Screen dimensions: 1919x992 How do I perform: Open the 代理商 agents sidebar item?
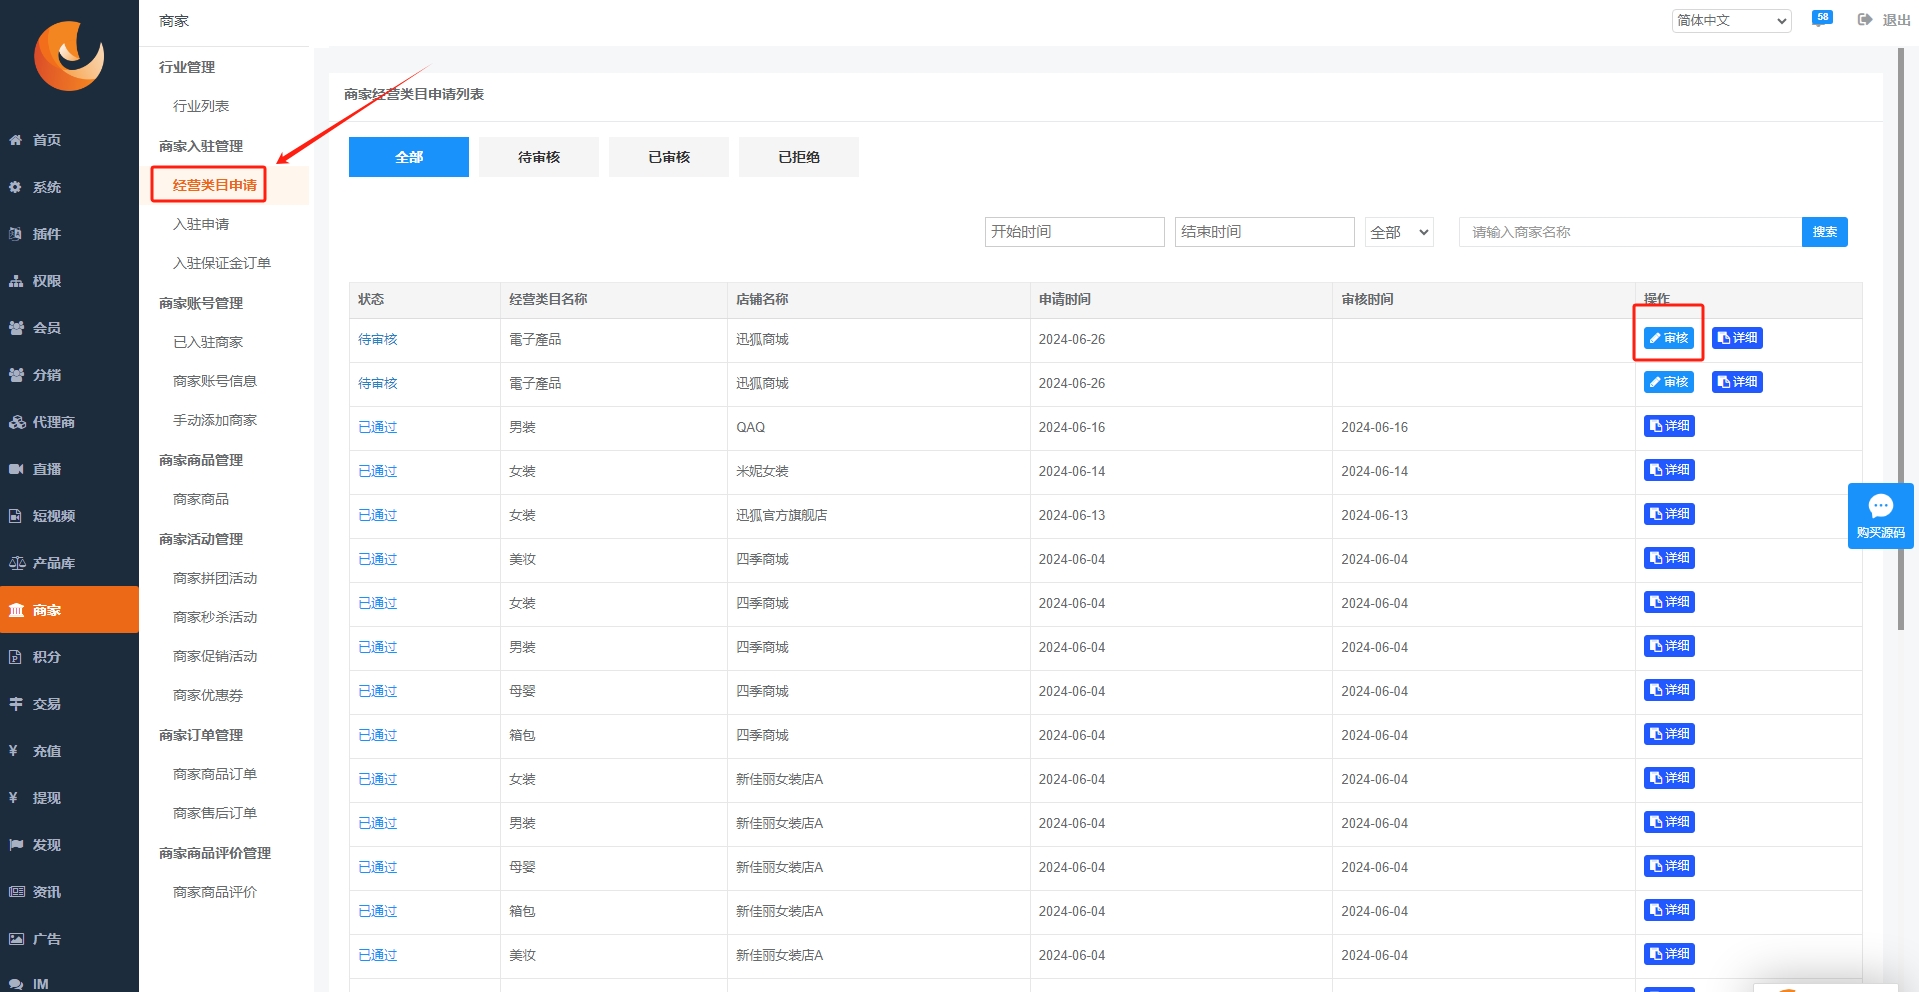(x=69, y=422)
